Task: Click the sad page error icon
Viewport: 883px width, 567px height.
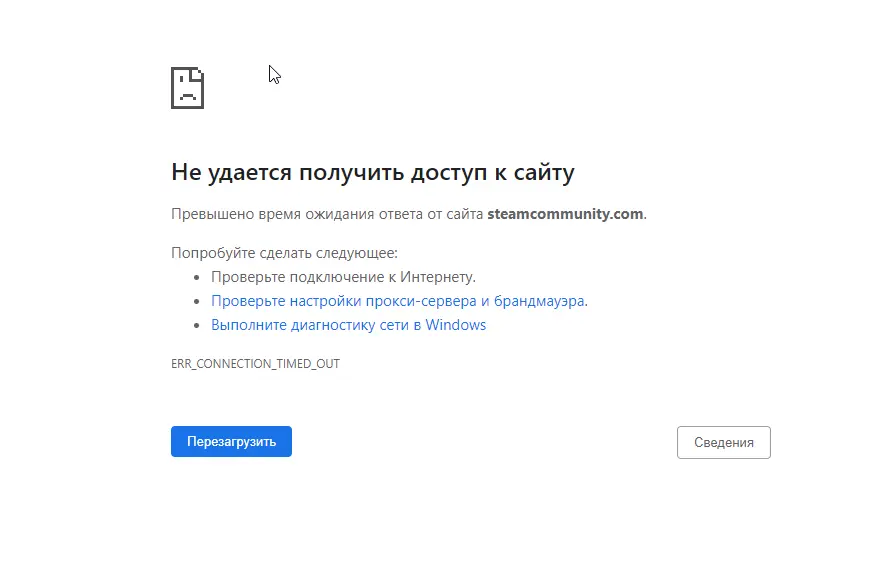Action: pos(188,88)
